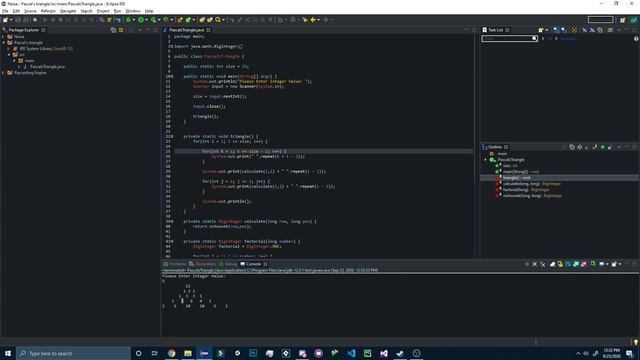Open the Window menu
This screenshot has width=640, height=360.
133,11
